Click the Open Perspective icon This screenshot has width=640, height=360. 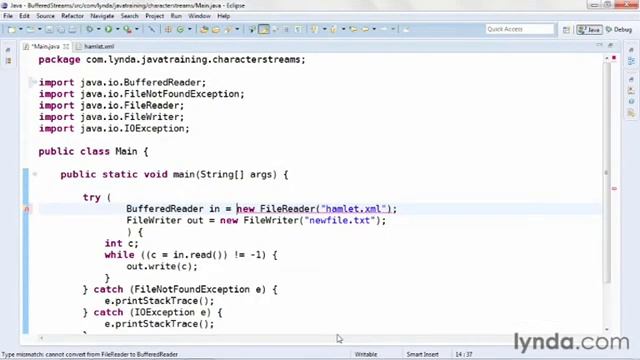[x=566, y=29]
